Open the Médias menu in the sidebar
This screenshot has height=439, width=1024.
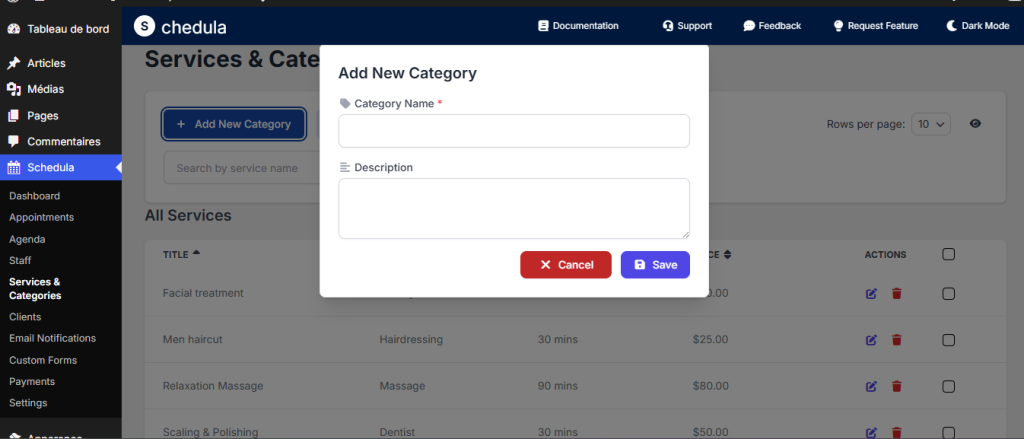point(45,89)
